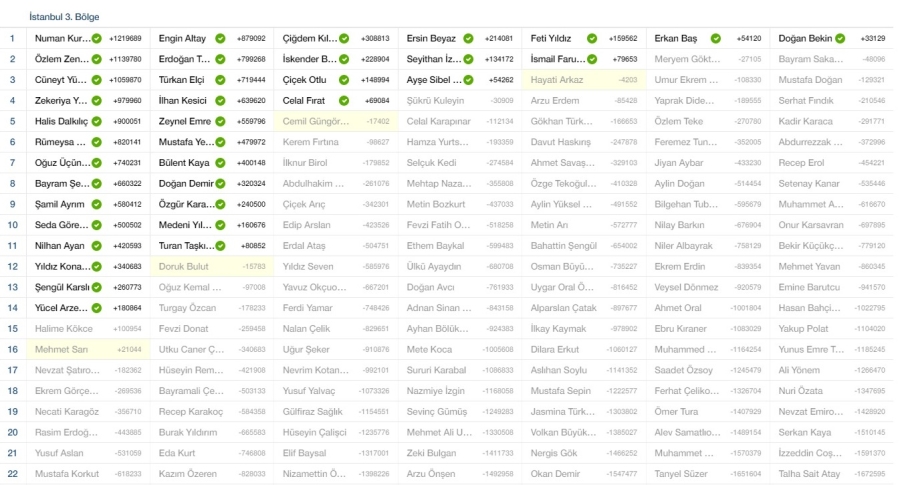Click candidate name Arzu Erdem
The height and width of the screenshot is (485, 900).
pyautogui.click(x=554, y=100)
